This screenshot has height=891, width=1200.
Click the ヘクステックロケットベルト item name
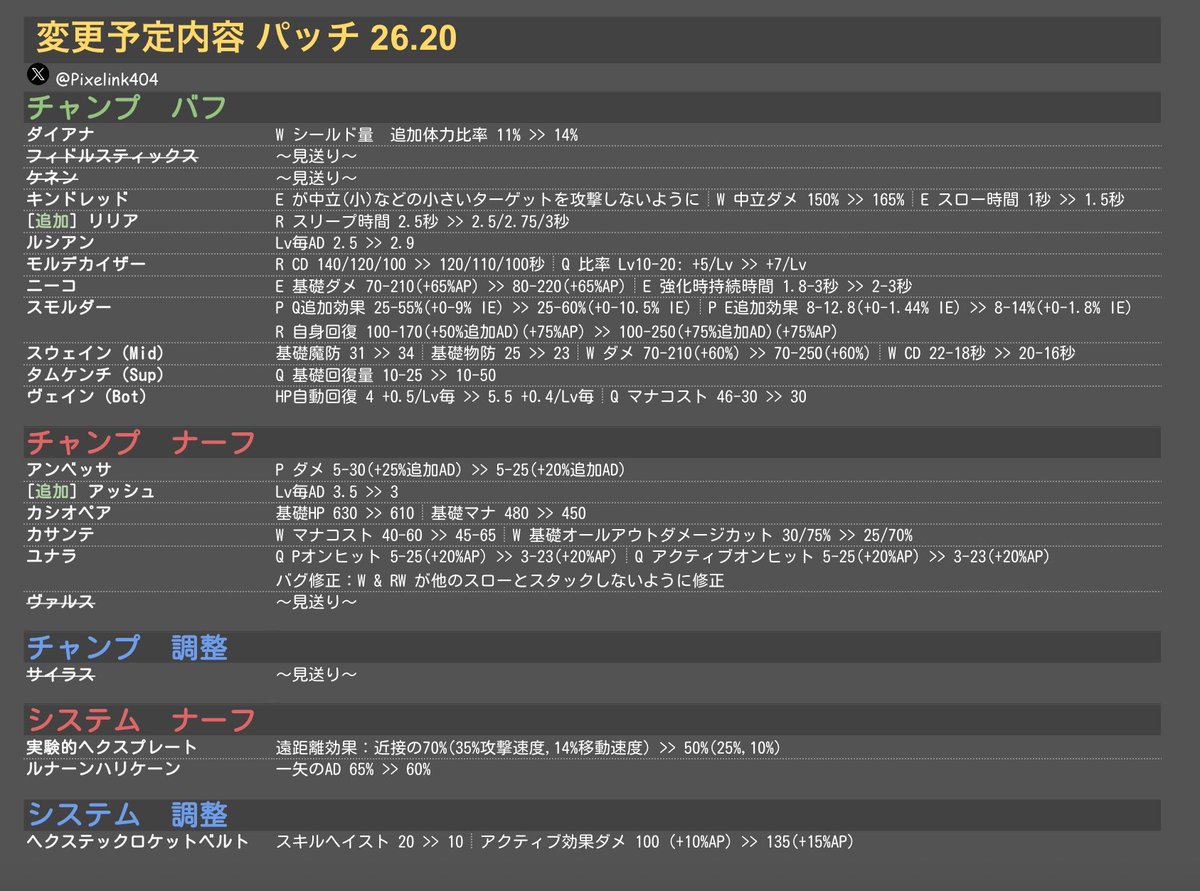point(137,842)
